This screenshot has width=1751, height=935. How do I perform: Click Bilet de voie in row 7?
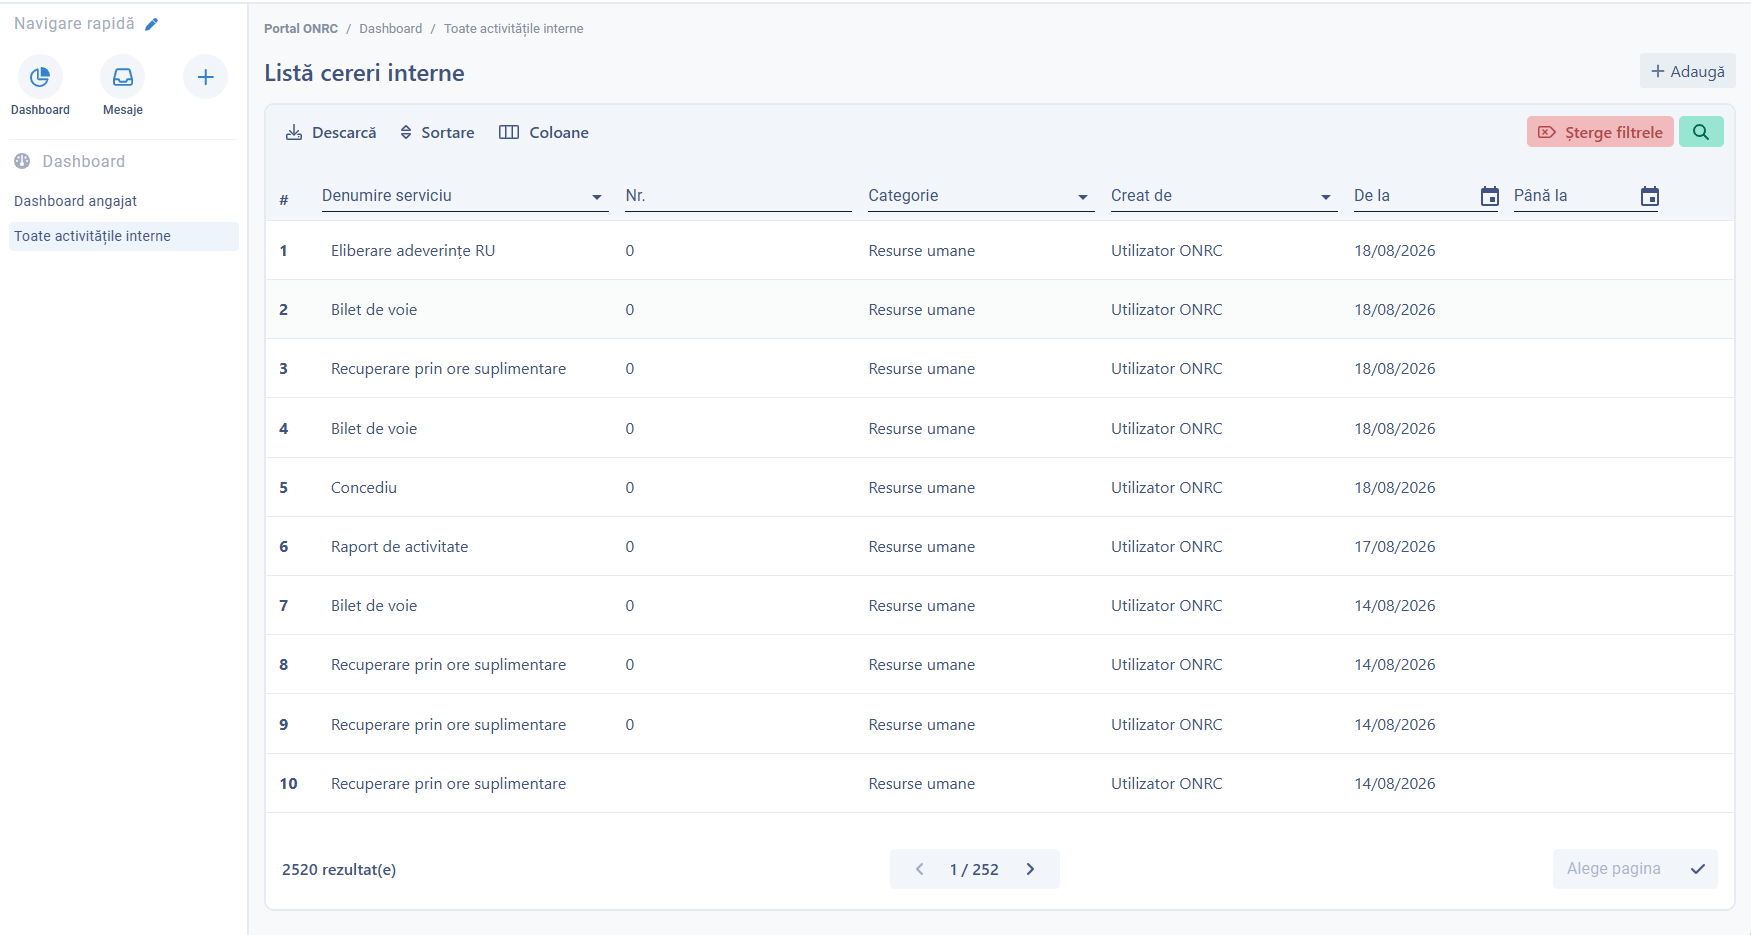[374, 606]
